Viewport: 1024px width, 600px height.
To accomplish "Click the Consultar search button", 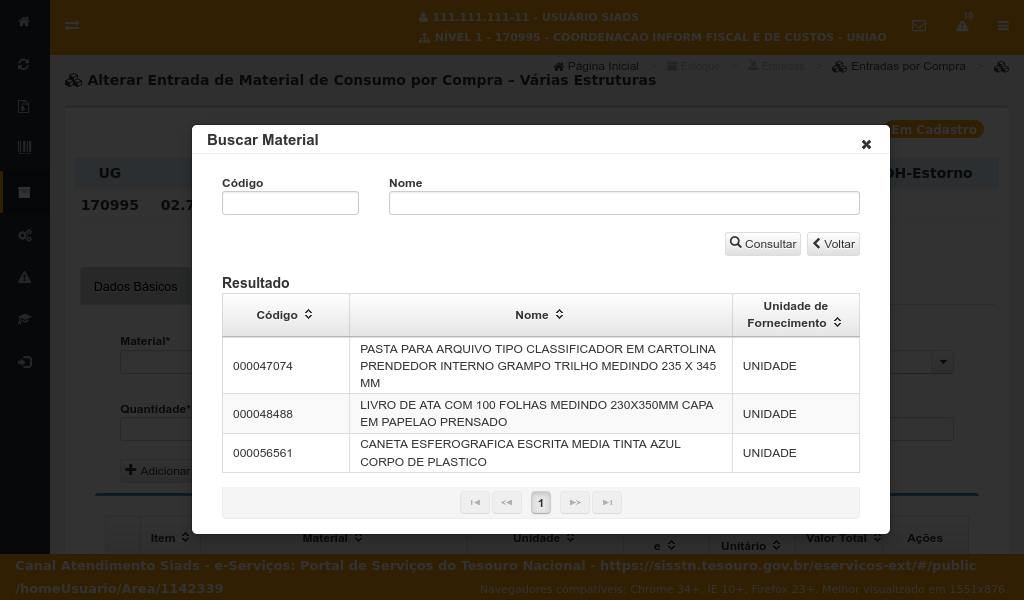I will 762,244.
